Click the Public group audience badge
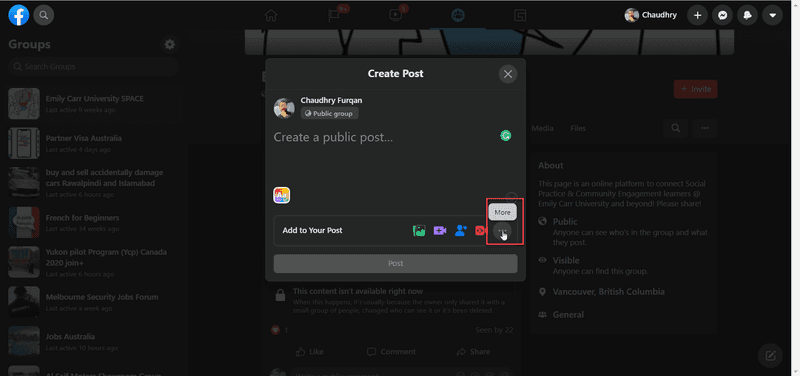Image resolution: width=800 pixels, height=376 pixels. click(x=330, y=114)
